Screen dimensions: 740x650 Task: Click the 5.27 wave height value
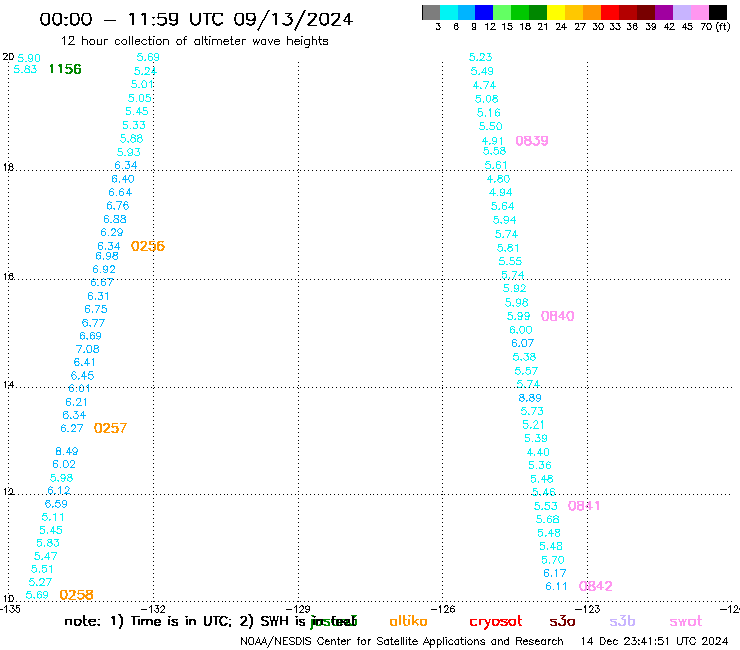click(40, 582)
